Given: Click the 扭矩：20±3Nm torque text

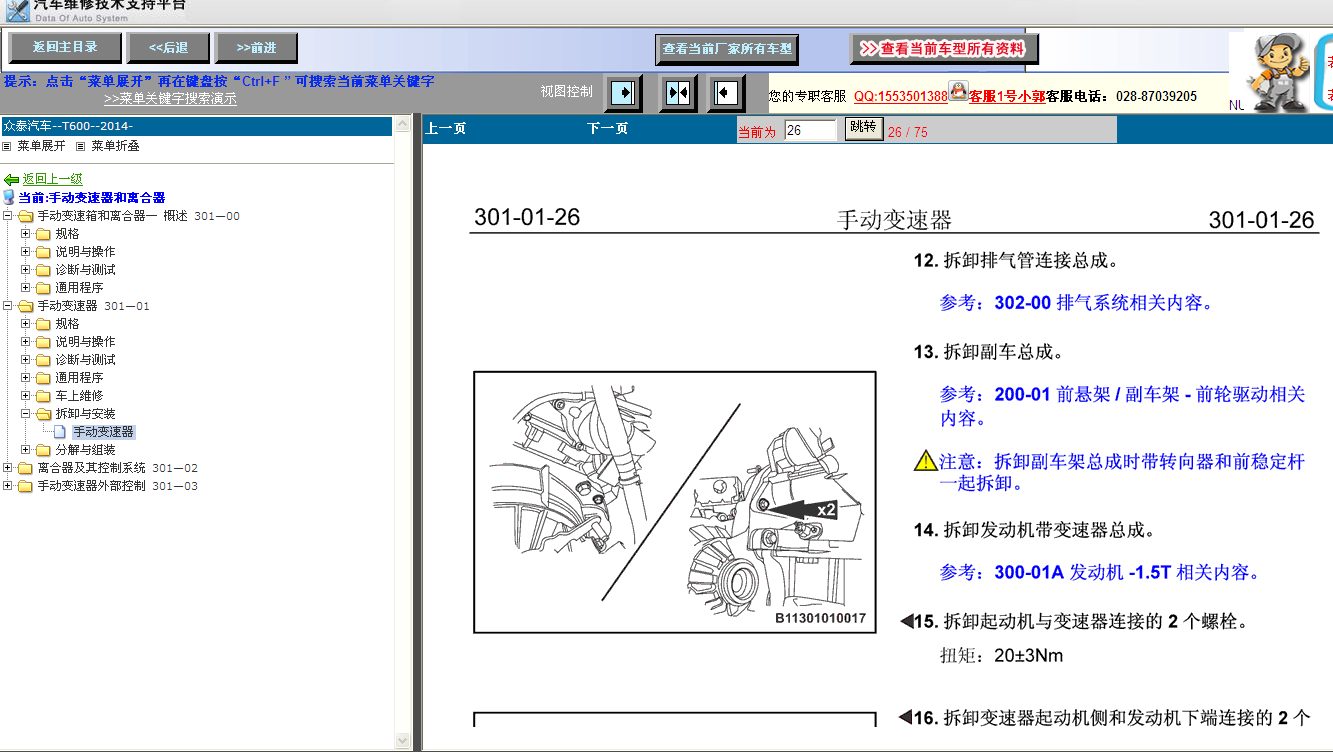Looking at the screenshot, I should [1002, 656].
